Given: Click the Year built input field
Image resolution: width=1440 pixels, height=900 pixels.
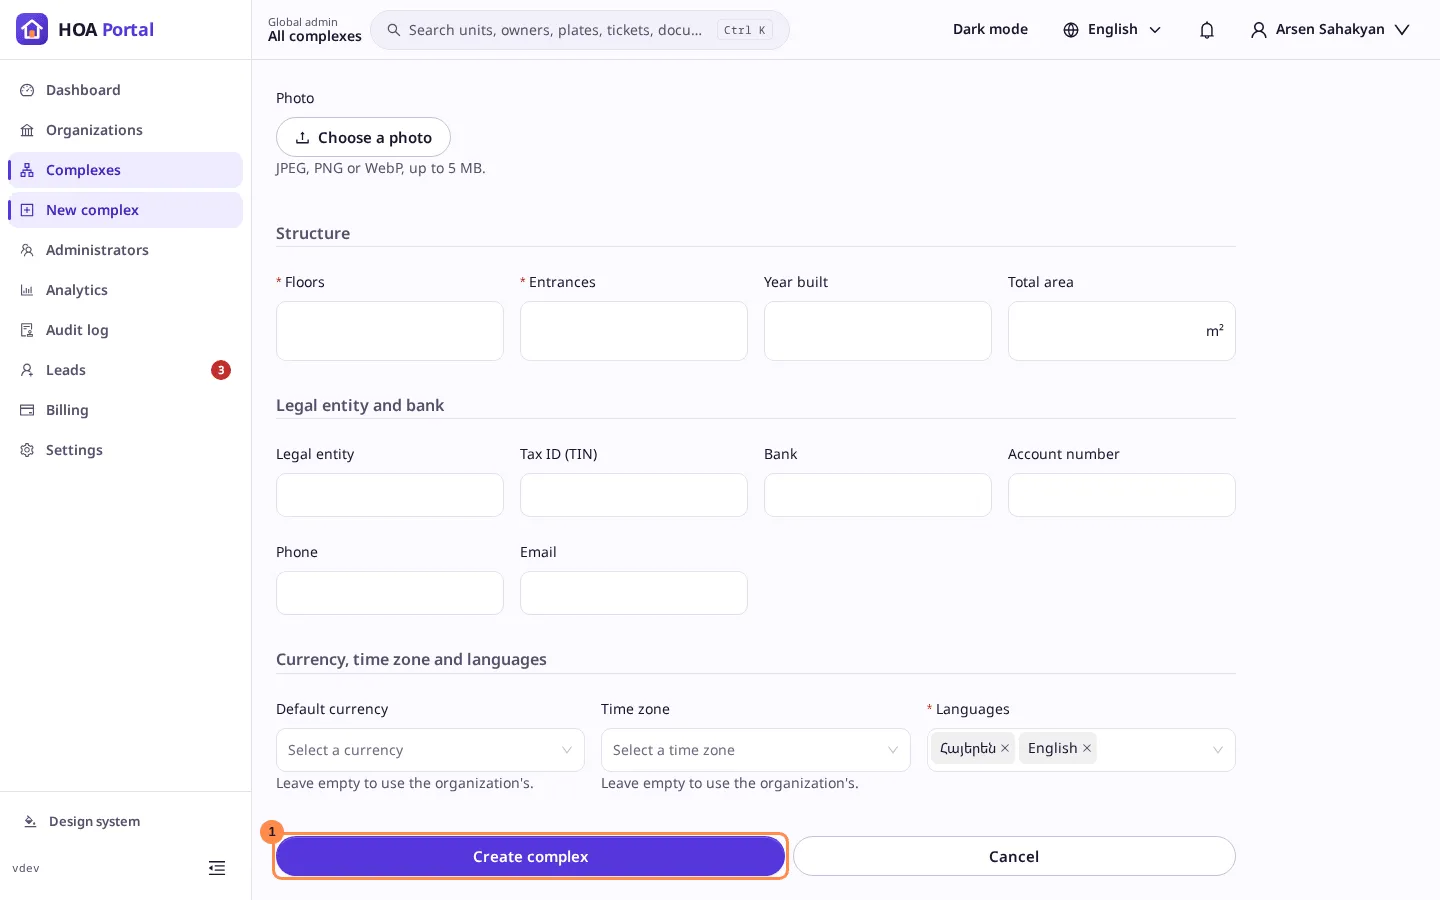Looking at the screenshot, I should (878, 331).
